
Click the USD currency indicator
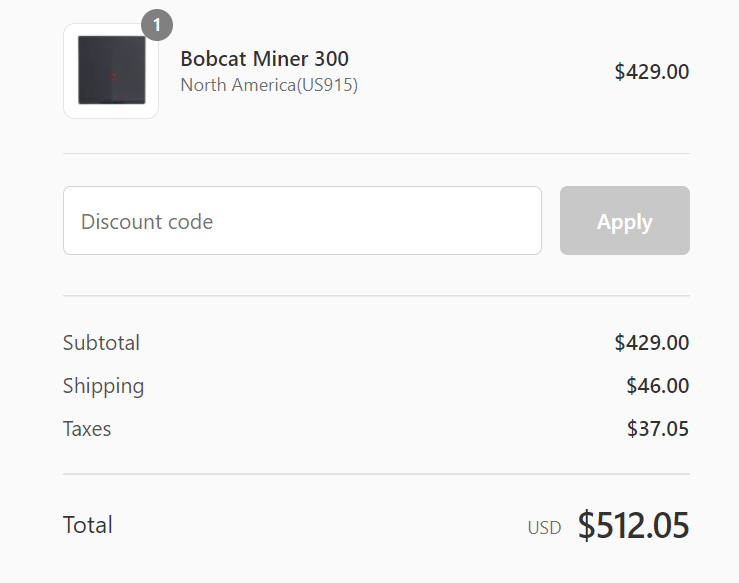tap(544, 528)
